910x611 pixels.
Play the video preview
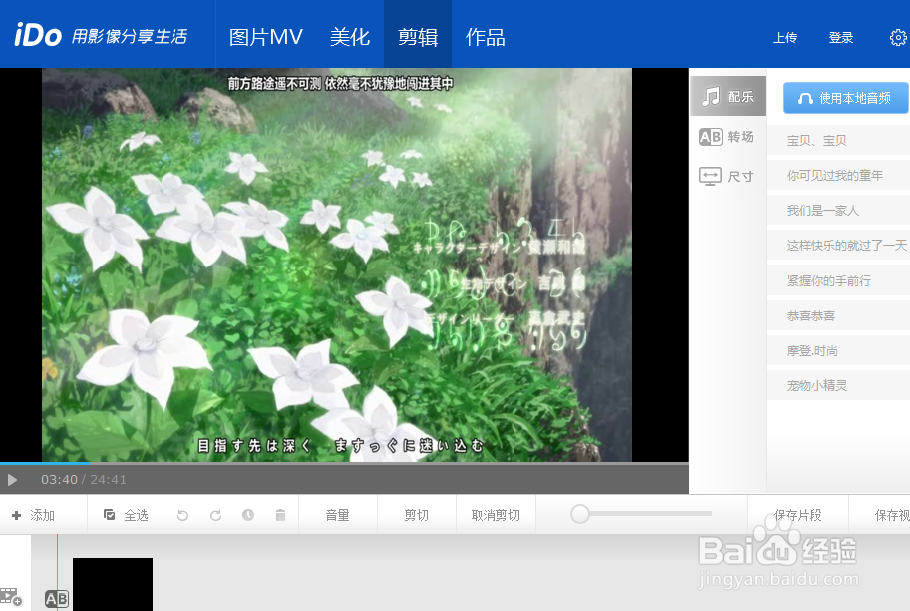12,480
